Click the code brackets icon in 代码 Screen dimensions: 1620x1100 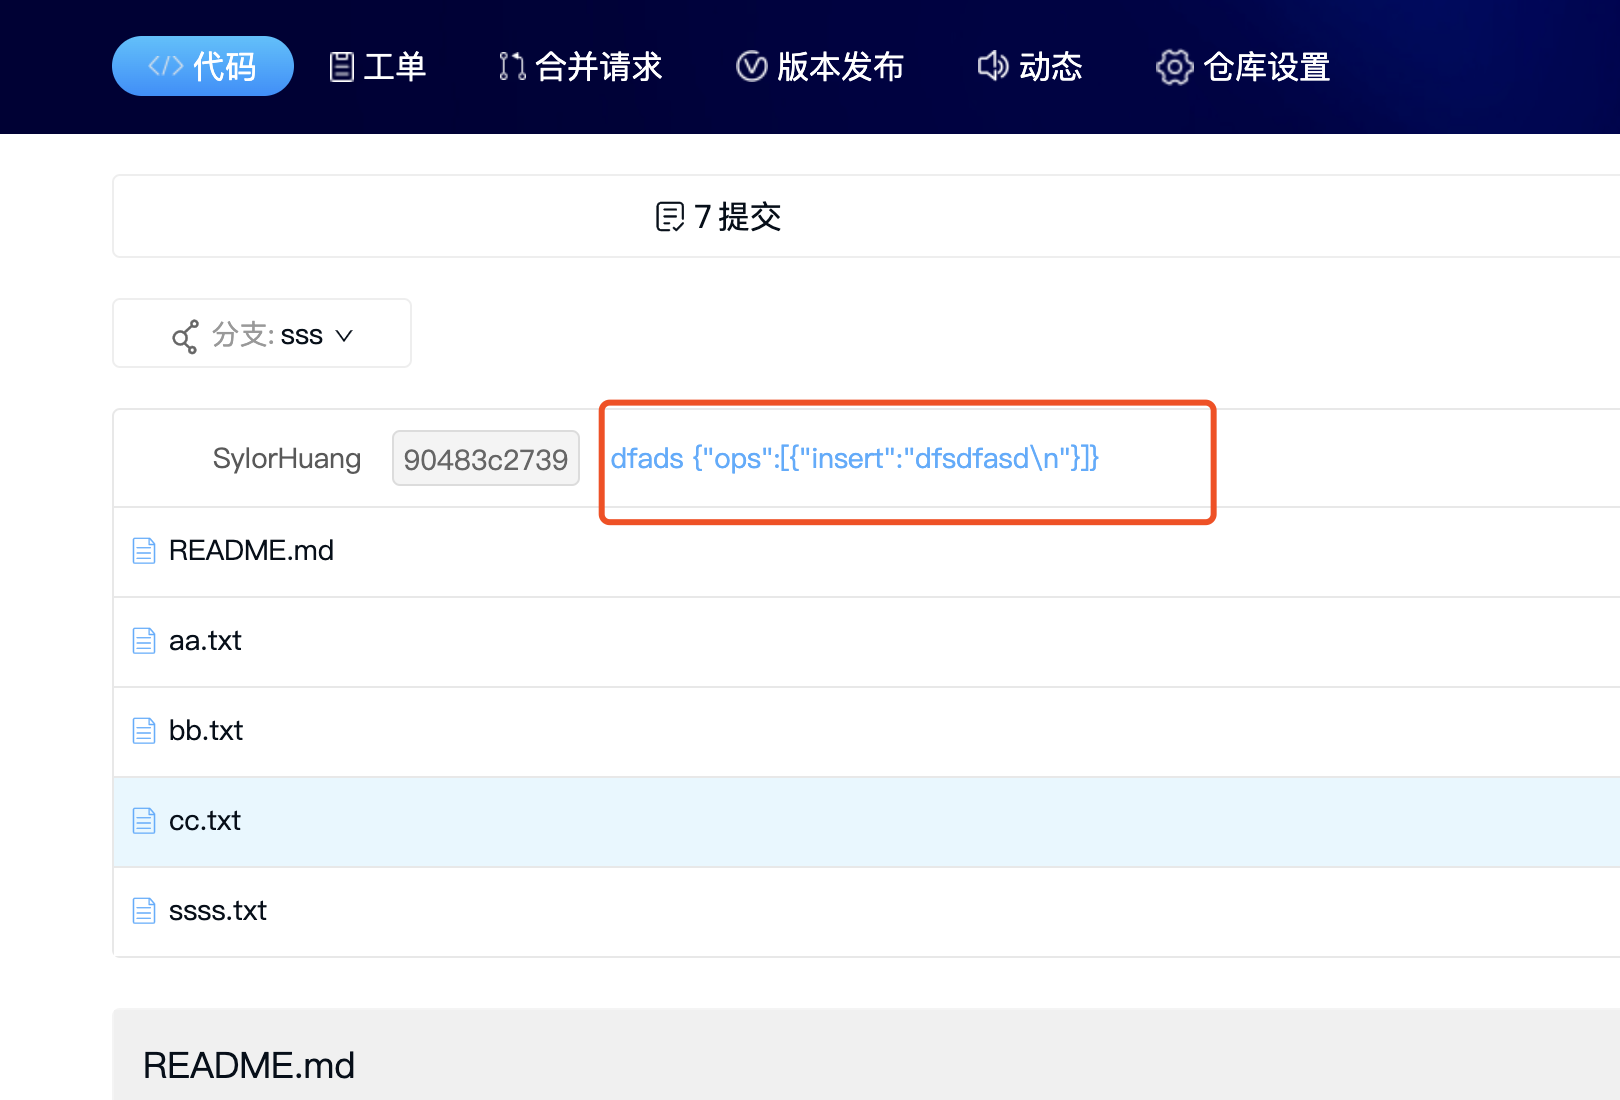[165, 66]
